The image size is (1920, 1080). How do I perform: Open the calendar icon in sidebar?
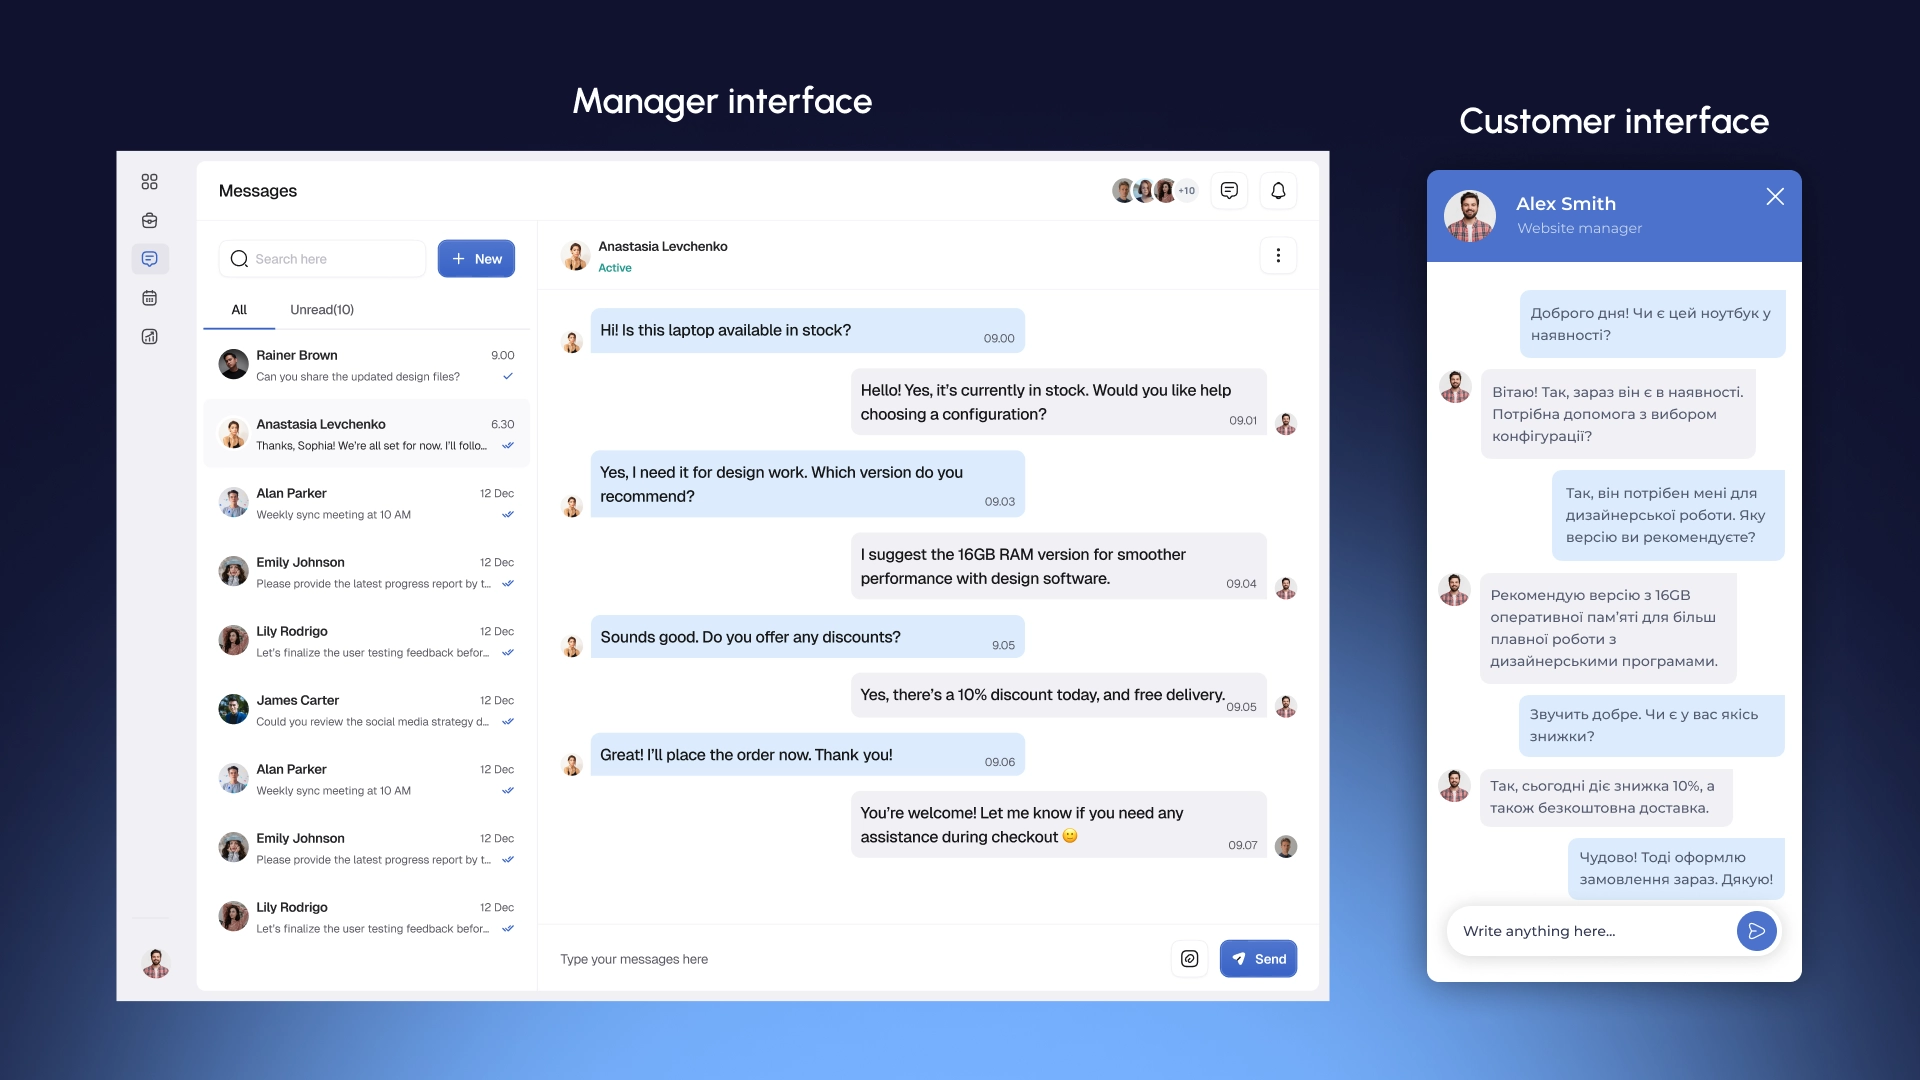tap(149, 298)
